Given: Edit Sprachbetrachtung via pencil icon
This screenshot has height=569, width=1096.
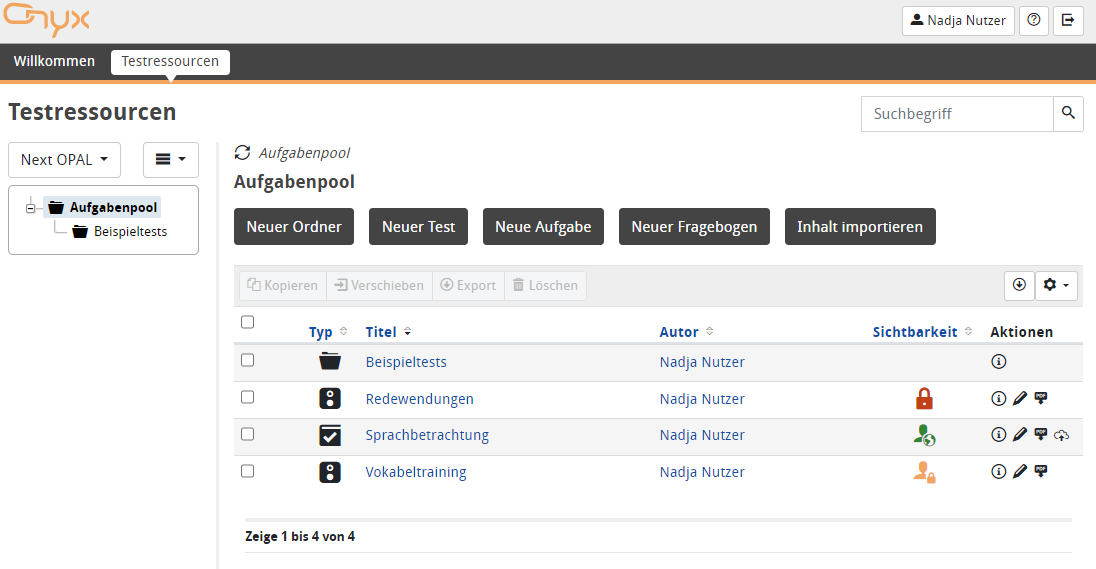Looking at the screenshot, I should (1020, 435).
